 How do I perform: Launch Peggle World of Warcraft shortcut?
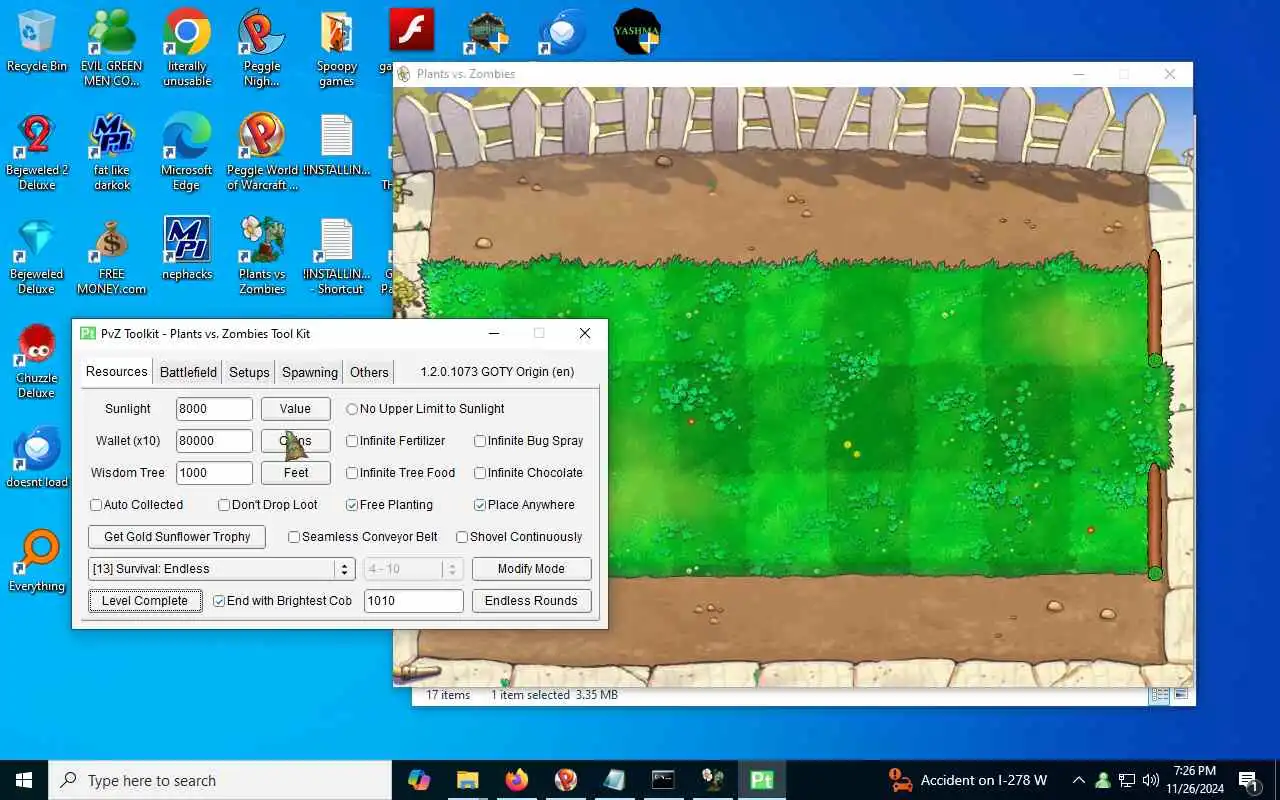[262, 151]
